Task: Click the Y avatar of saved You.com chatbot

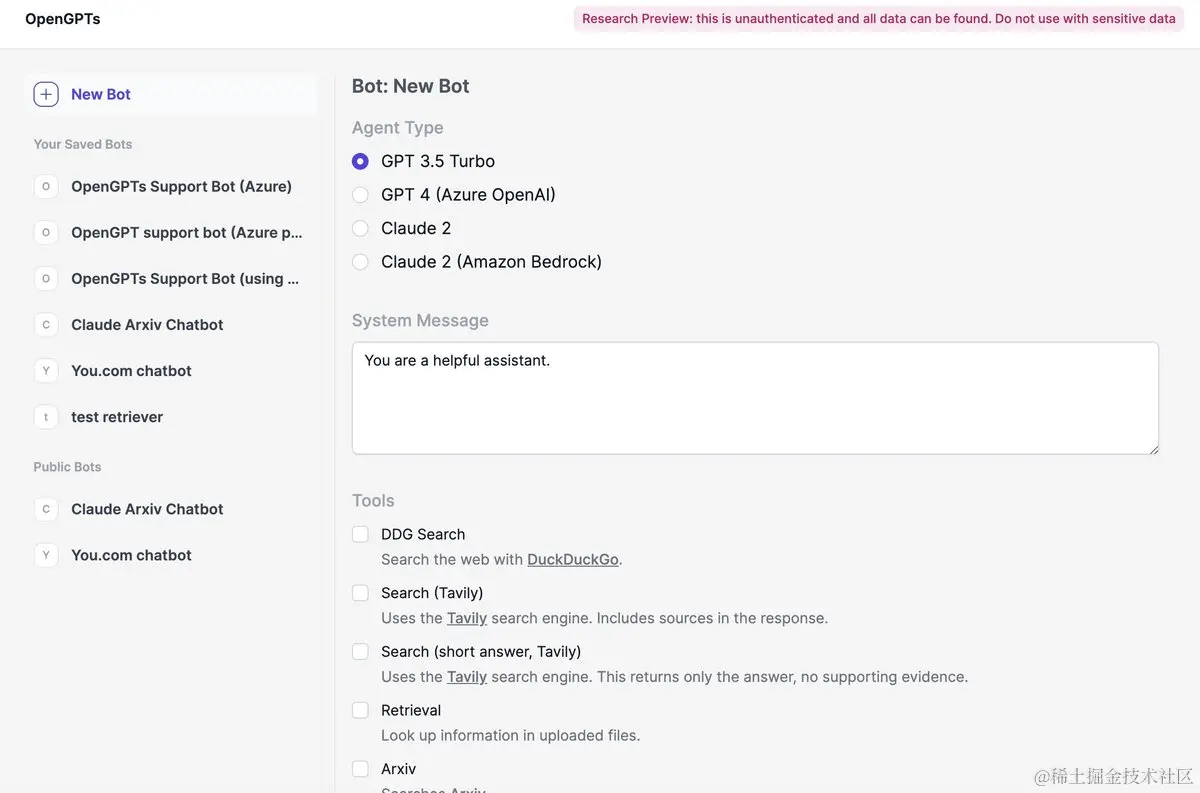Action: (46, 370)
